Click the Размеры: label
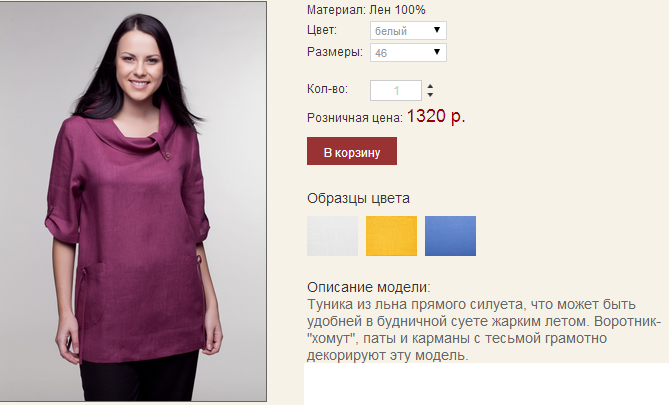Viewport: 669px width, 405px height. pyautogui.click(x=335, y=52)
